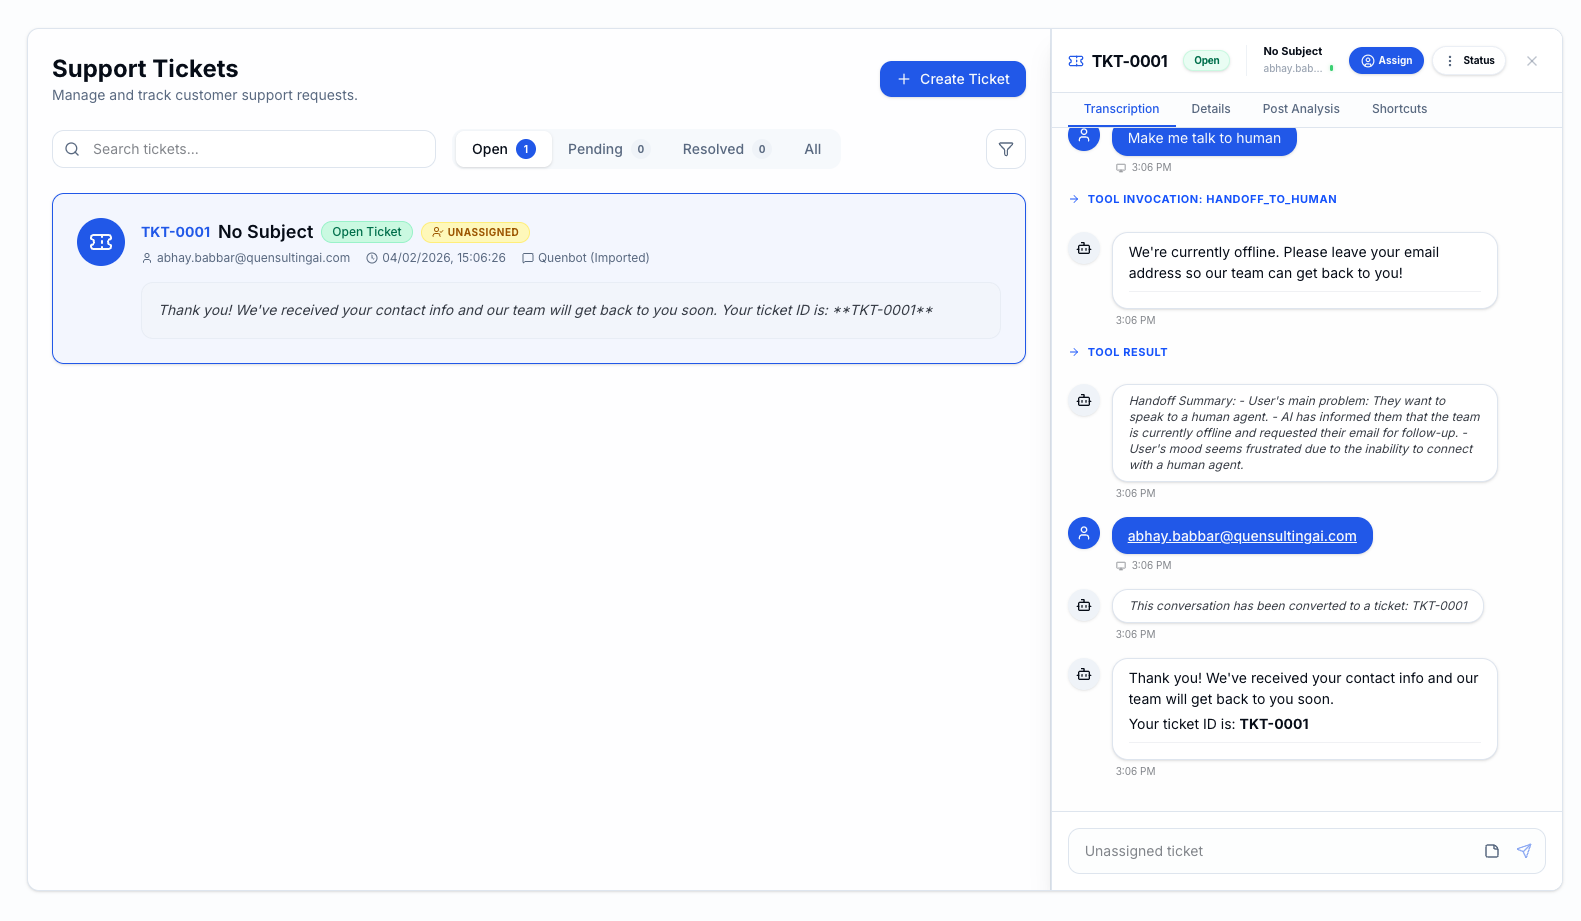Close the ticket detail panel

pyautogui.click(x=1531, y=61)
